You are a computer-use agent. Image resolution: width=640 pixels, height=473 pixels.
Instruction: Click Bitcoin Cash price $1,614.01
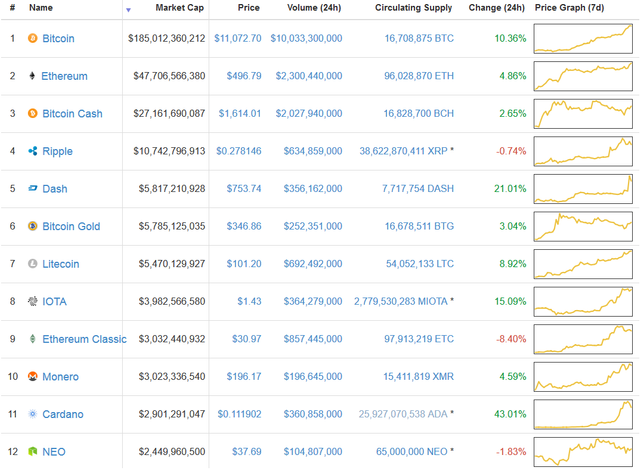click(x=240, y=113)
